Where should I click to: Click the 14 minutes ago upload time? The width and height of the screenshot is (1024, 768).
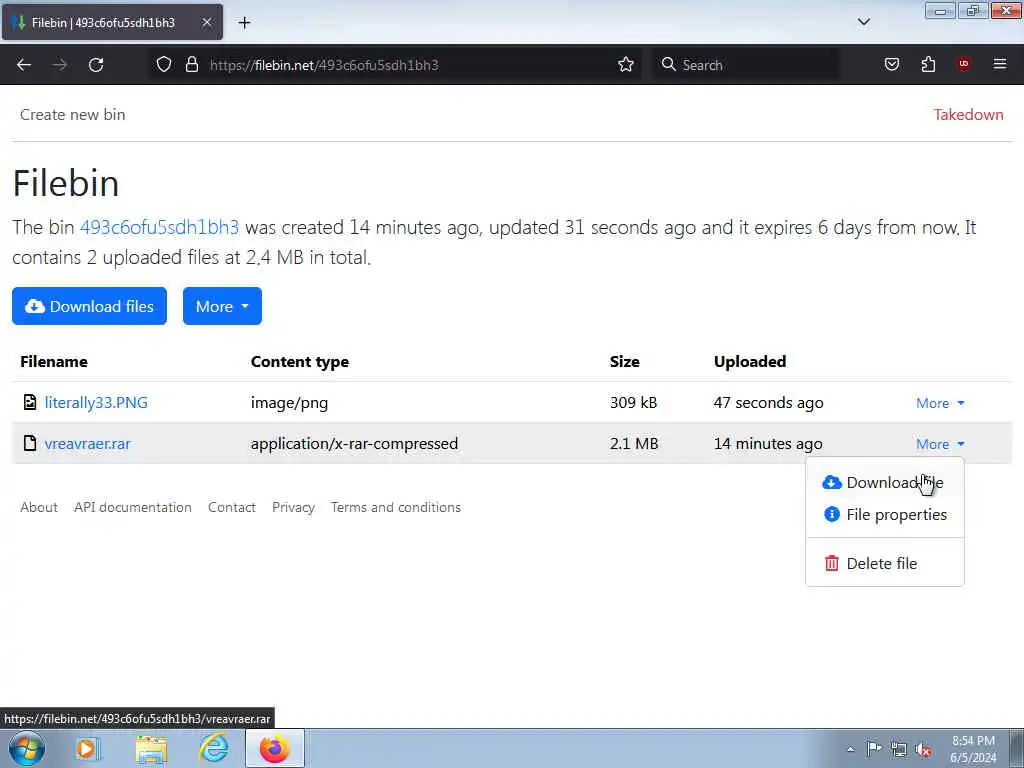[x=768, y=443]
